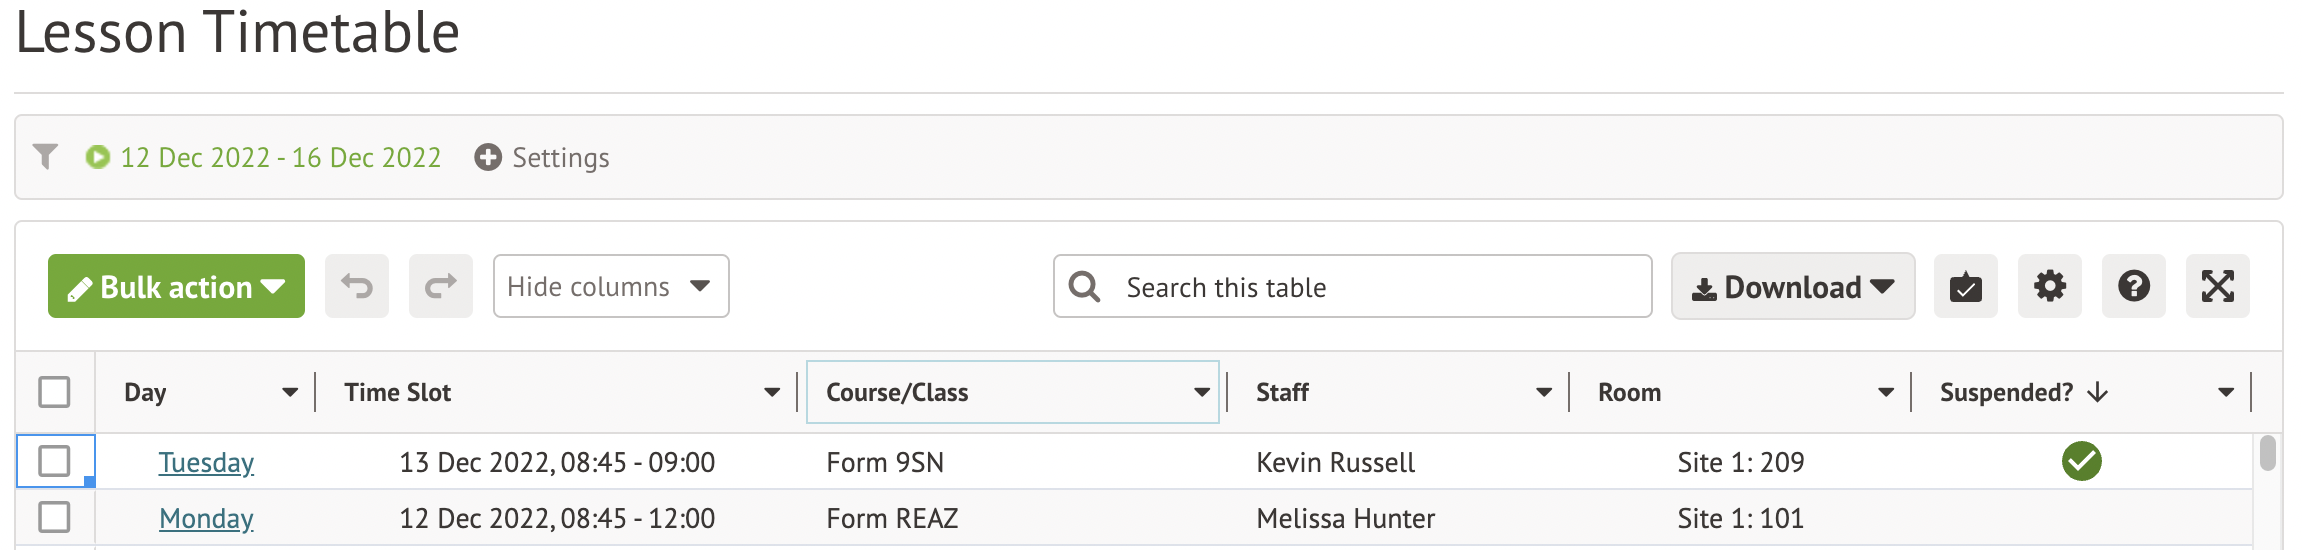
Task: Open the Day column menu arrow
Action: (290, 393)
